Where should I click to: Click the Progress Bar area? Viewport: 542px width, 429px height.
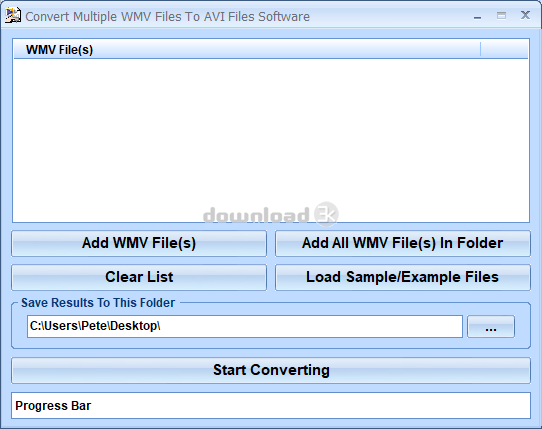271,405
